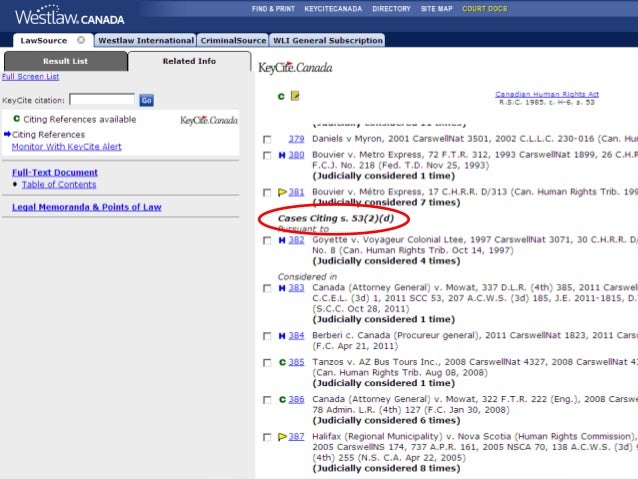The height and width of the screenshot is (479, 638).
Task: Click the Go button for KeyCite citation
Action: [146, 100]
